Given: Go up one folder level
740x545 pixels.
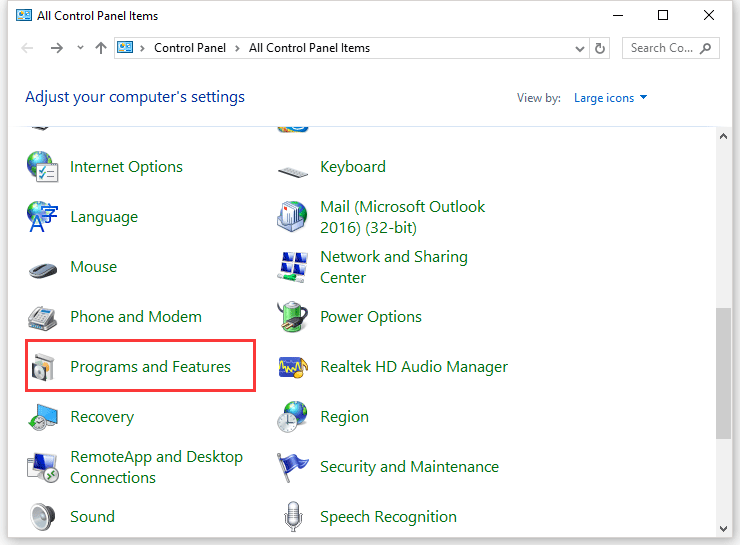Looking at the screenshot, I should tap(101, 48).
